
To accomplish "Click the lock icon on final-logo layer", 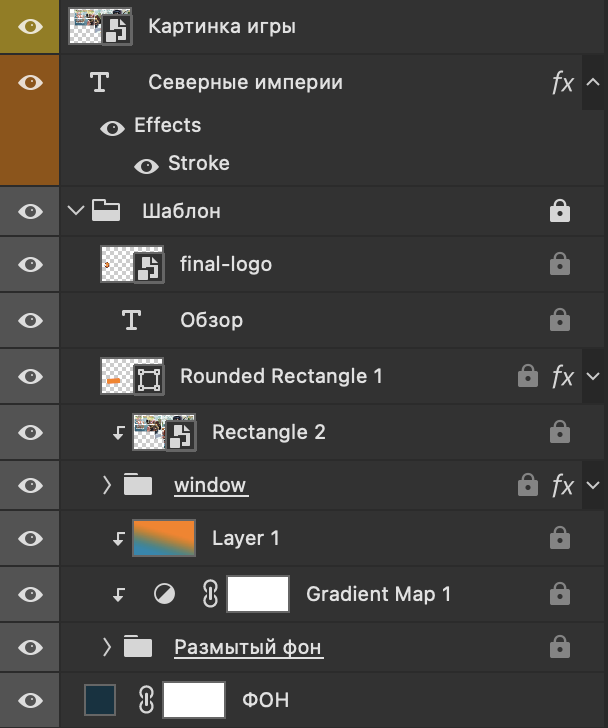I will click(560, 265).
